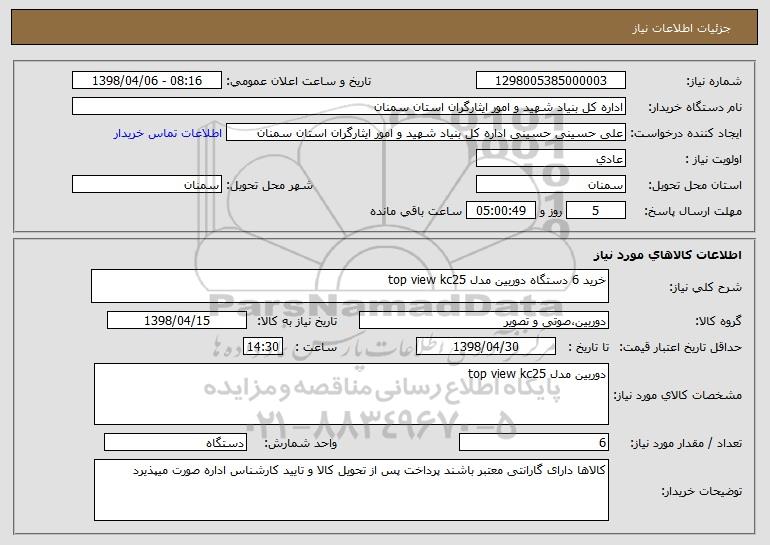Click the general description field top view kc25

click(350, 286)
